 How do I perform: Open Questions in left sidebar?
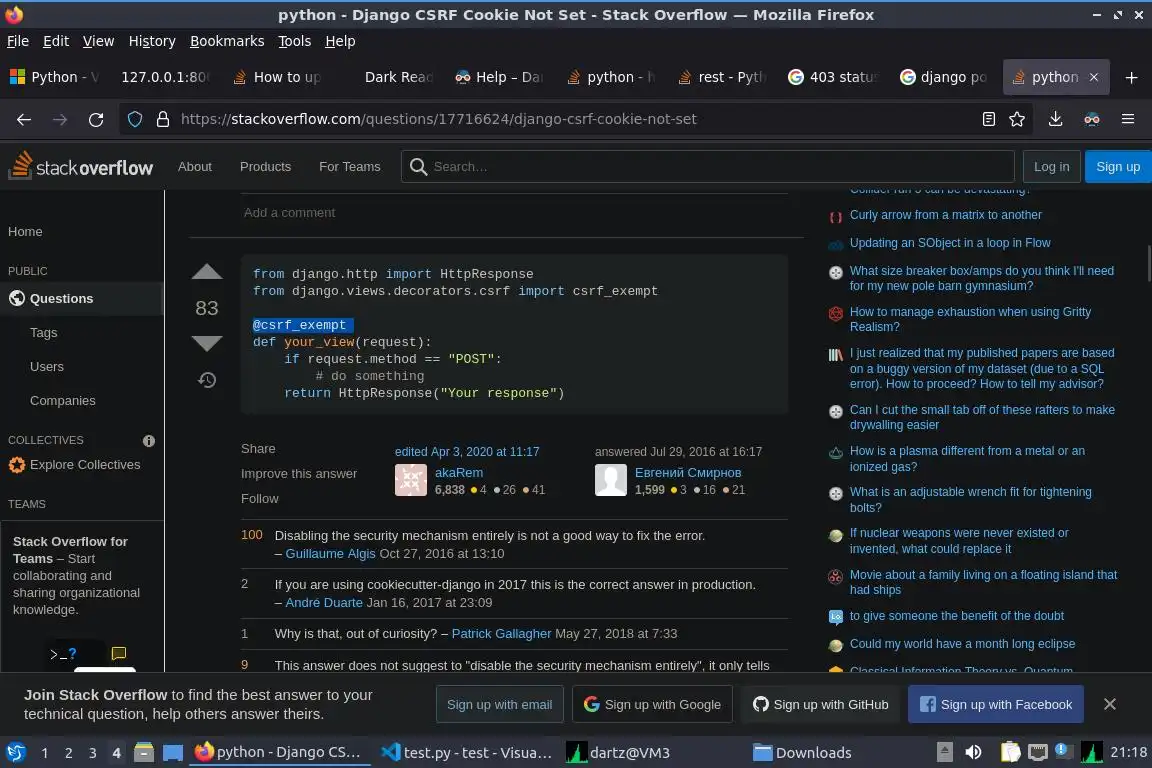point(82,298)
